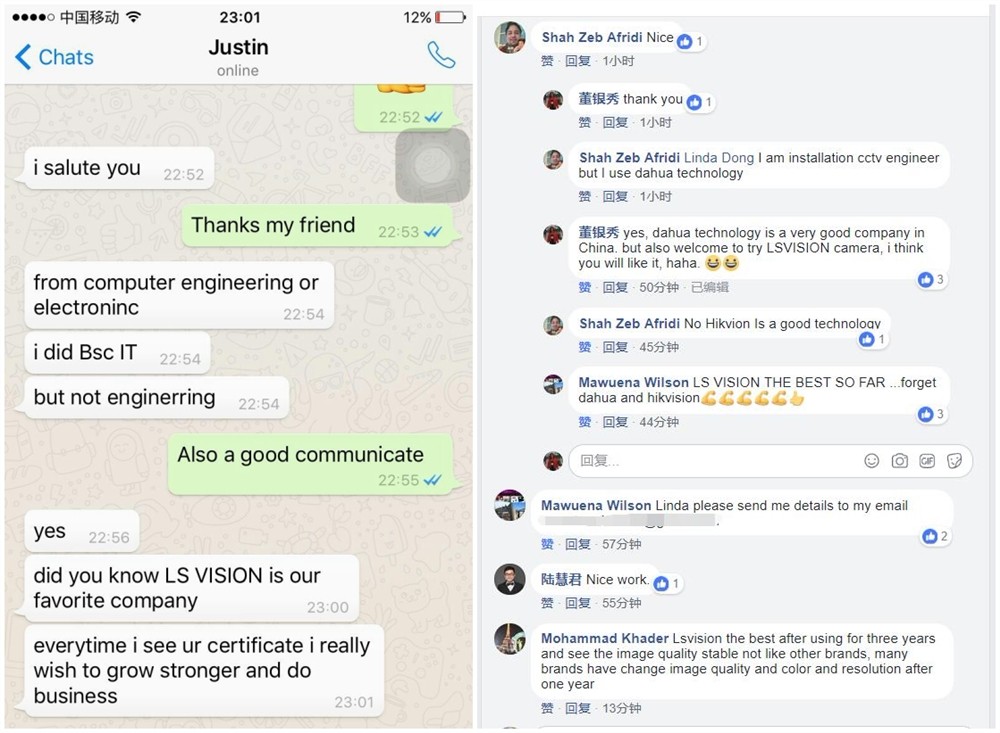Like Mohammad Khader's comment

547,708
